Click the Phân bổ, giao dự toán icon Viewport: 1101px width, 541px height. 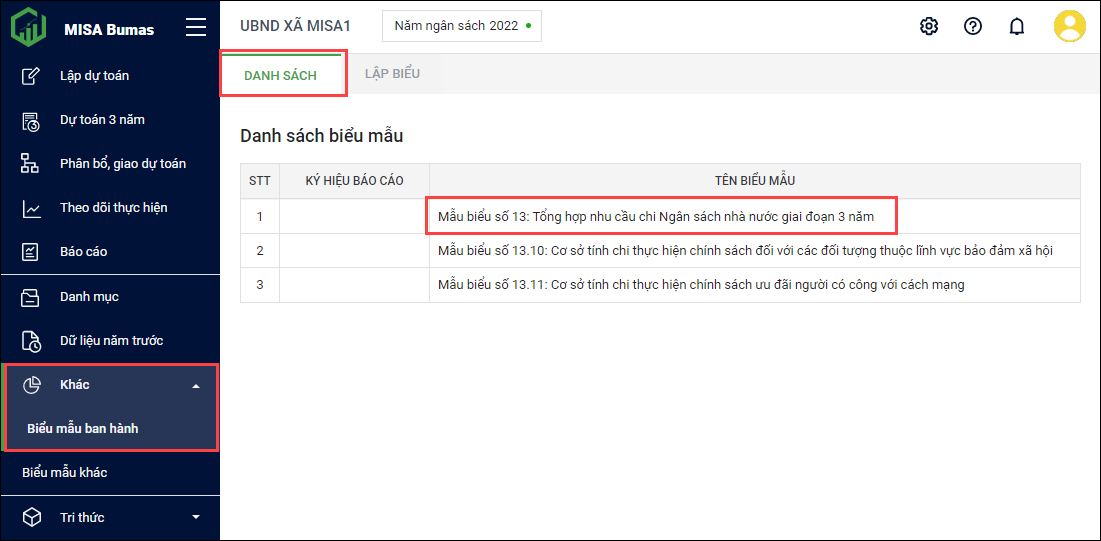[x=31, y=164]
